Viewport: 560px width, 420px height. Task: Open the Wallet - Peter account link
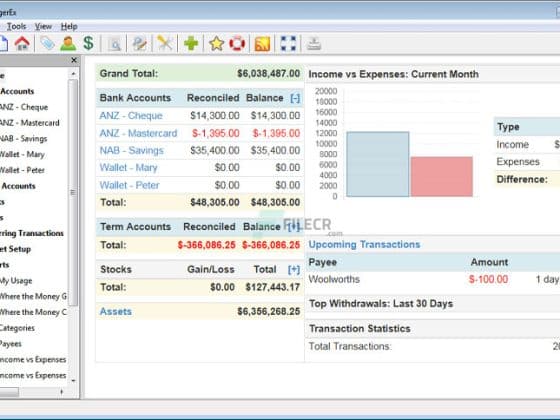[x=129, y=185]
